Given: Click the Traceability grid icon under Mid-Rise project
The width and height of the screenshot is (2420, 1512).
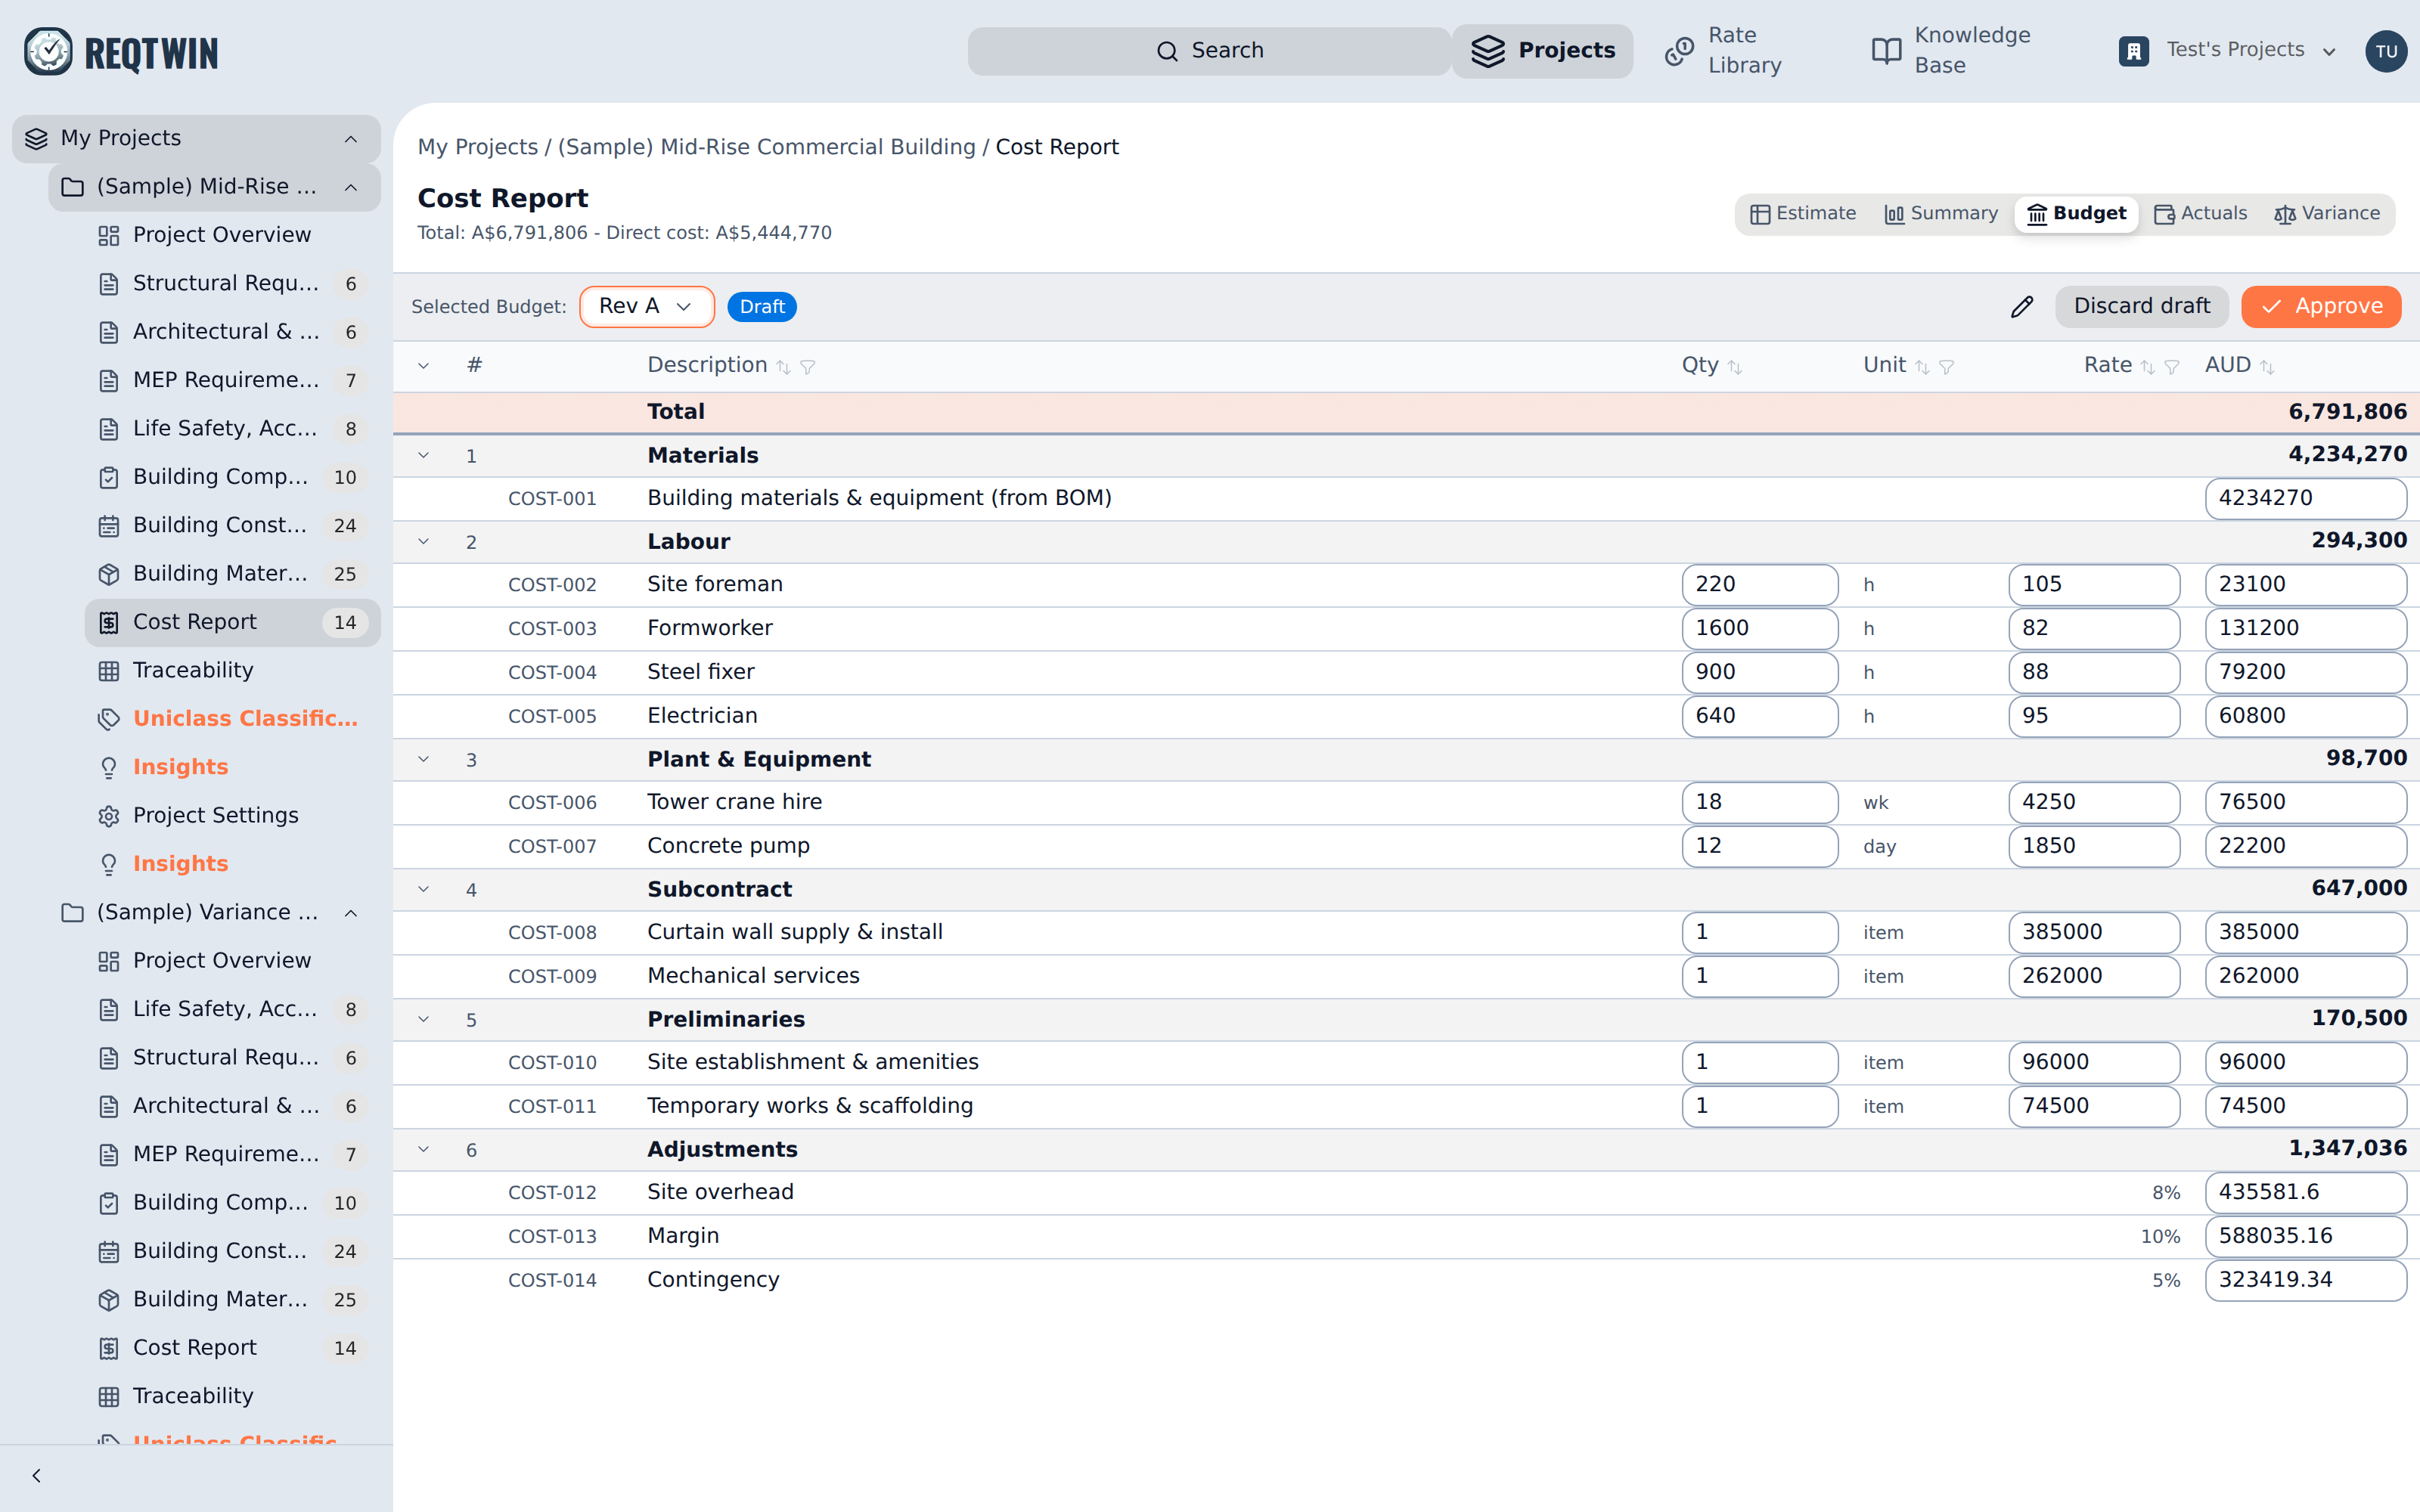Looking at the screenshot, I should [109, 671].
